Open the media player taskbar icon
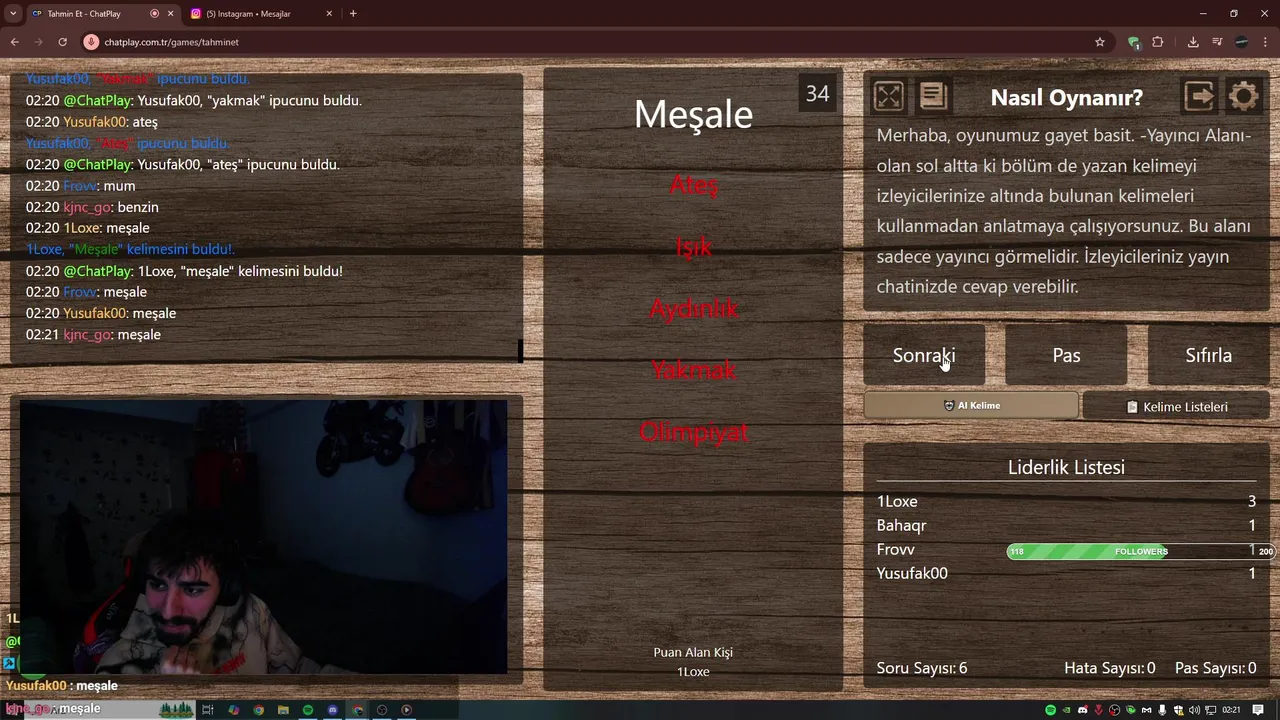This screenshot has width=1280, height=720. (407, 710)
